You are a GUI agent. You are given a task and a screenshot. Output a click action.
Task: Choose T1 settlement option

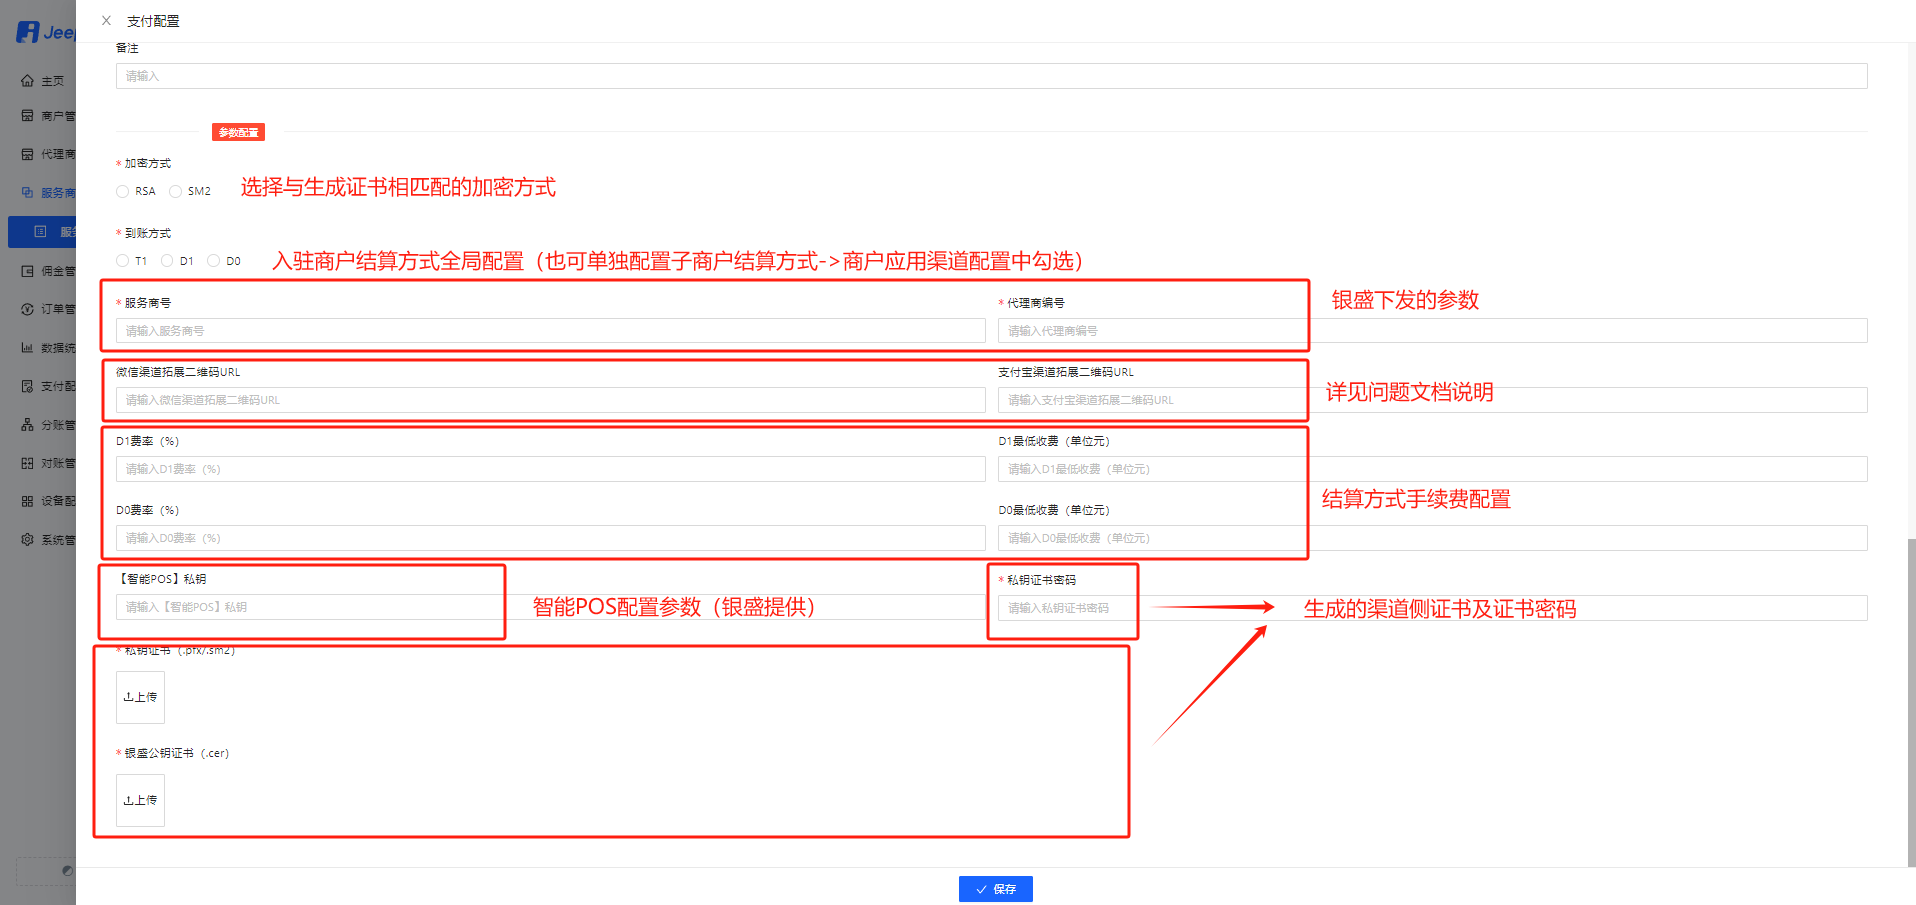(x=122, y=261)
